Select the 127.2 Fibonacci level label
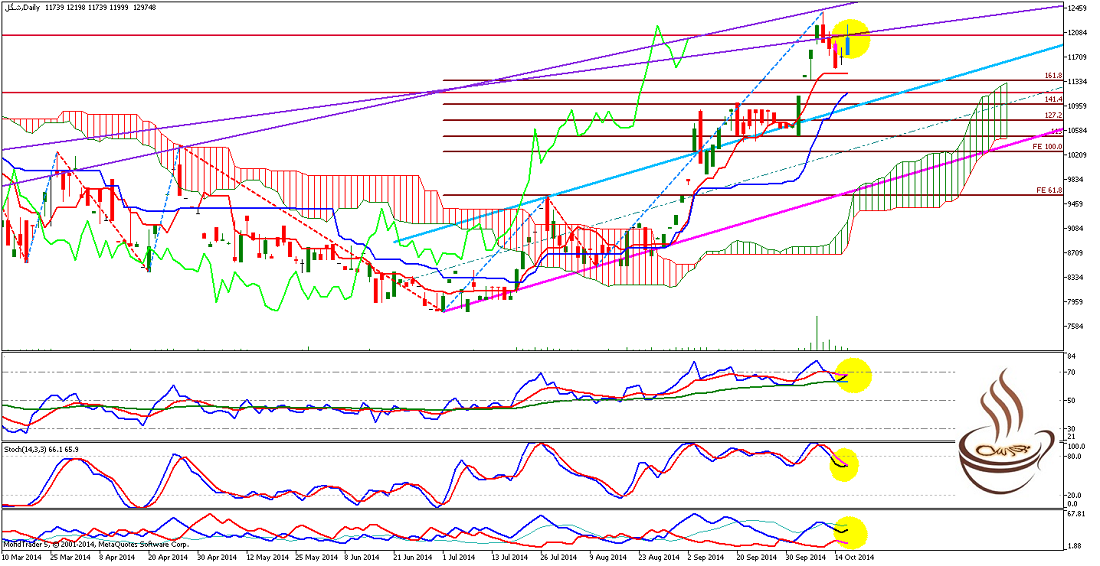The width and height of the screenshot is (1100, 566). pos(1052,115)
